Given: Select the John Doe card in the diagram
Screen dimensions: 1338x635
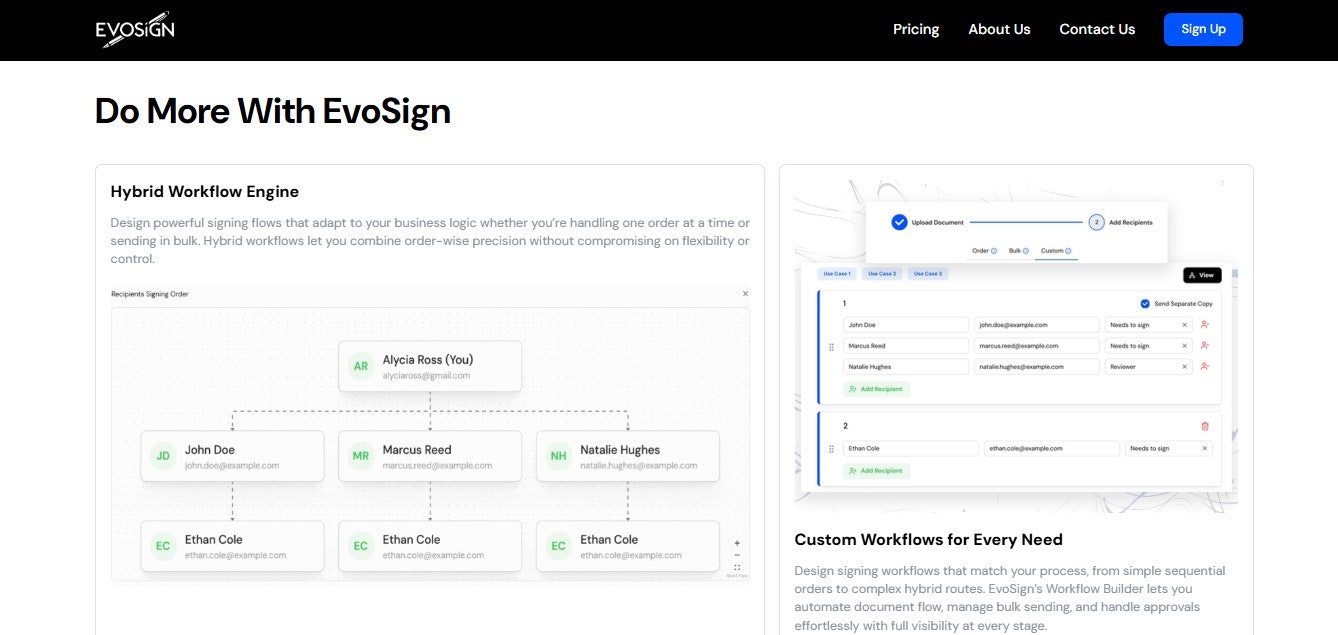Looking at the screenshot, I should coord(232,456).
